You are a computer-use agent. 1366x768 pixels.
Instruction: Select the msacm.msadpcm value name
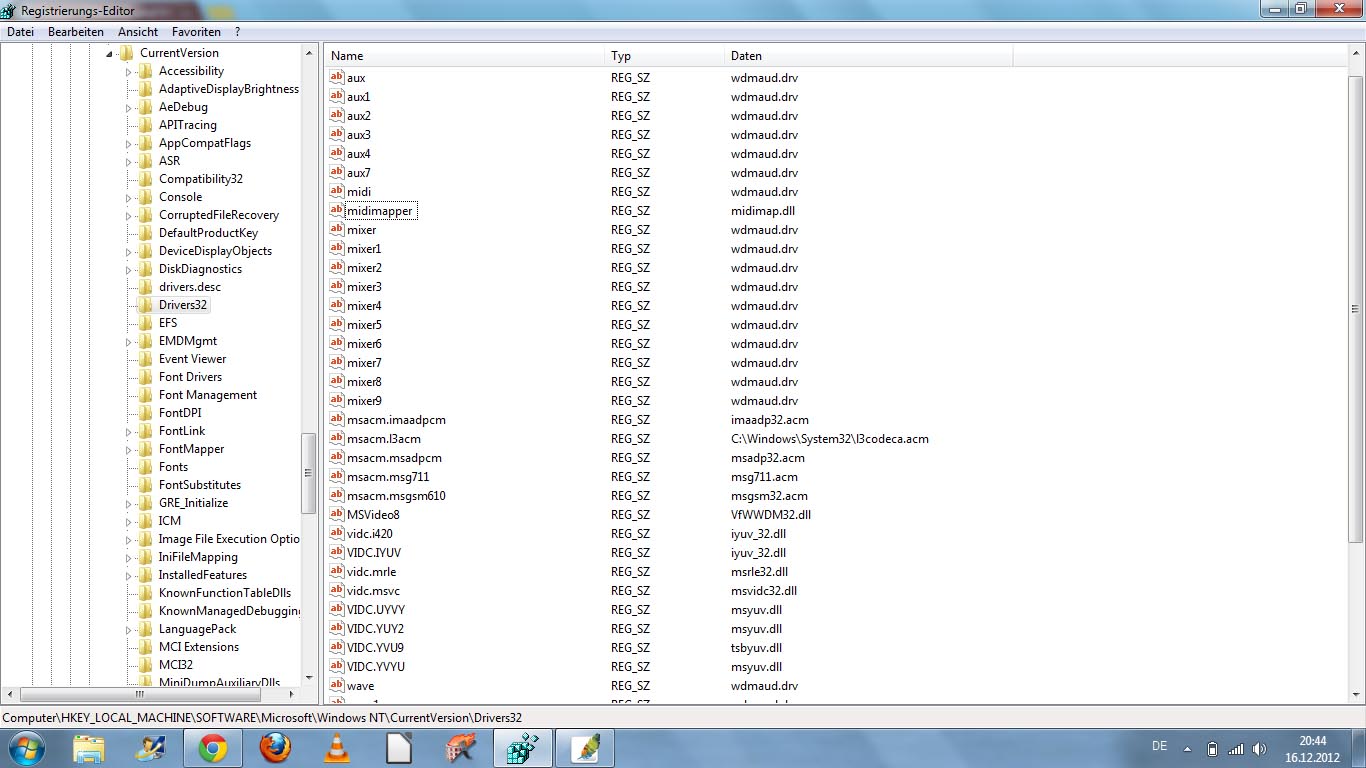[x=394, y=457]
